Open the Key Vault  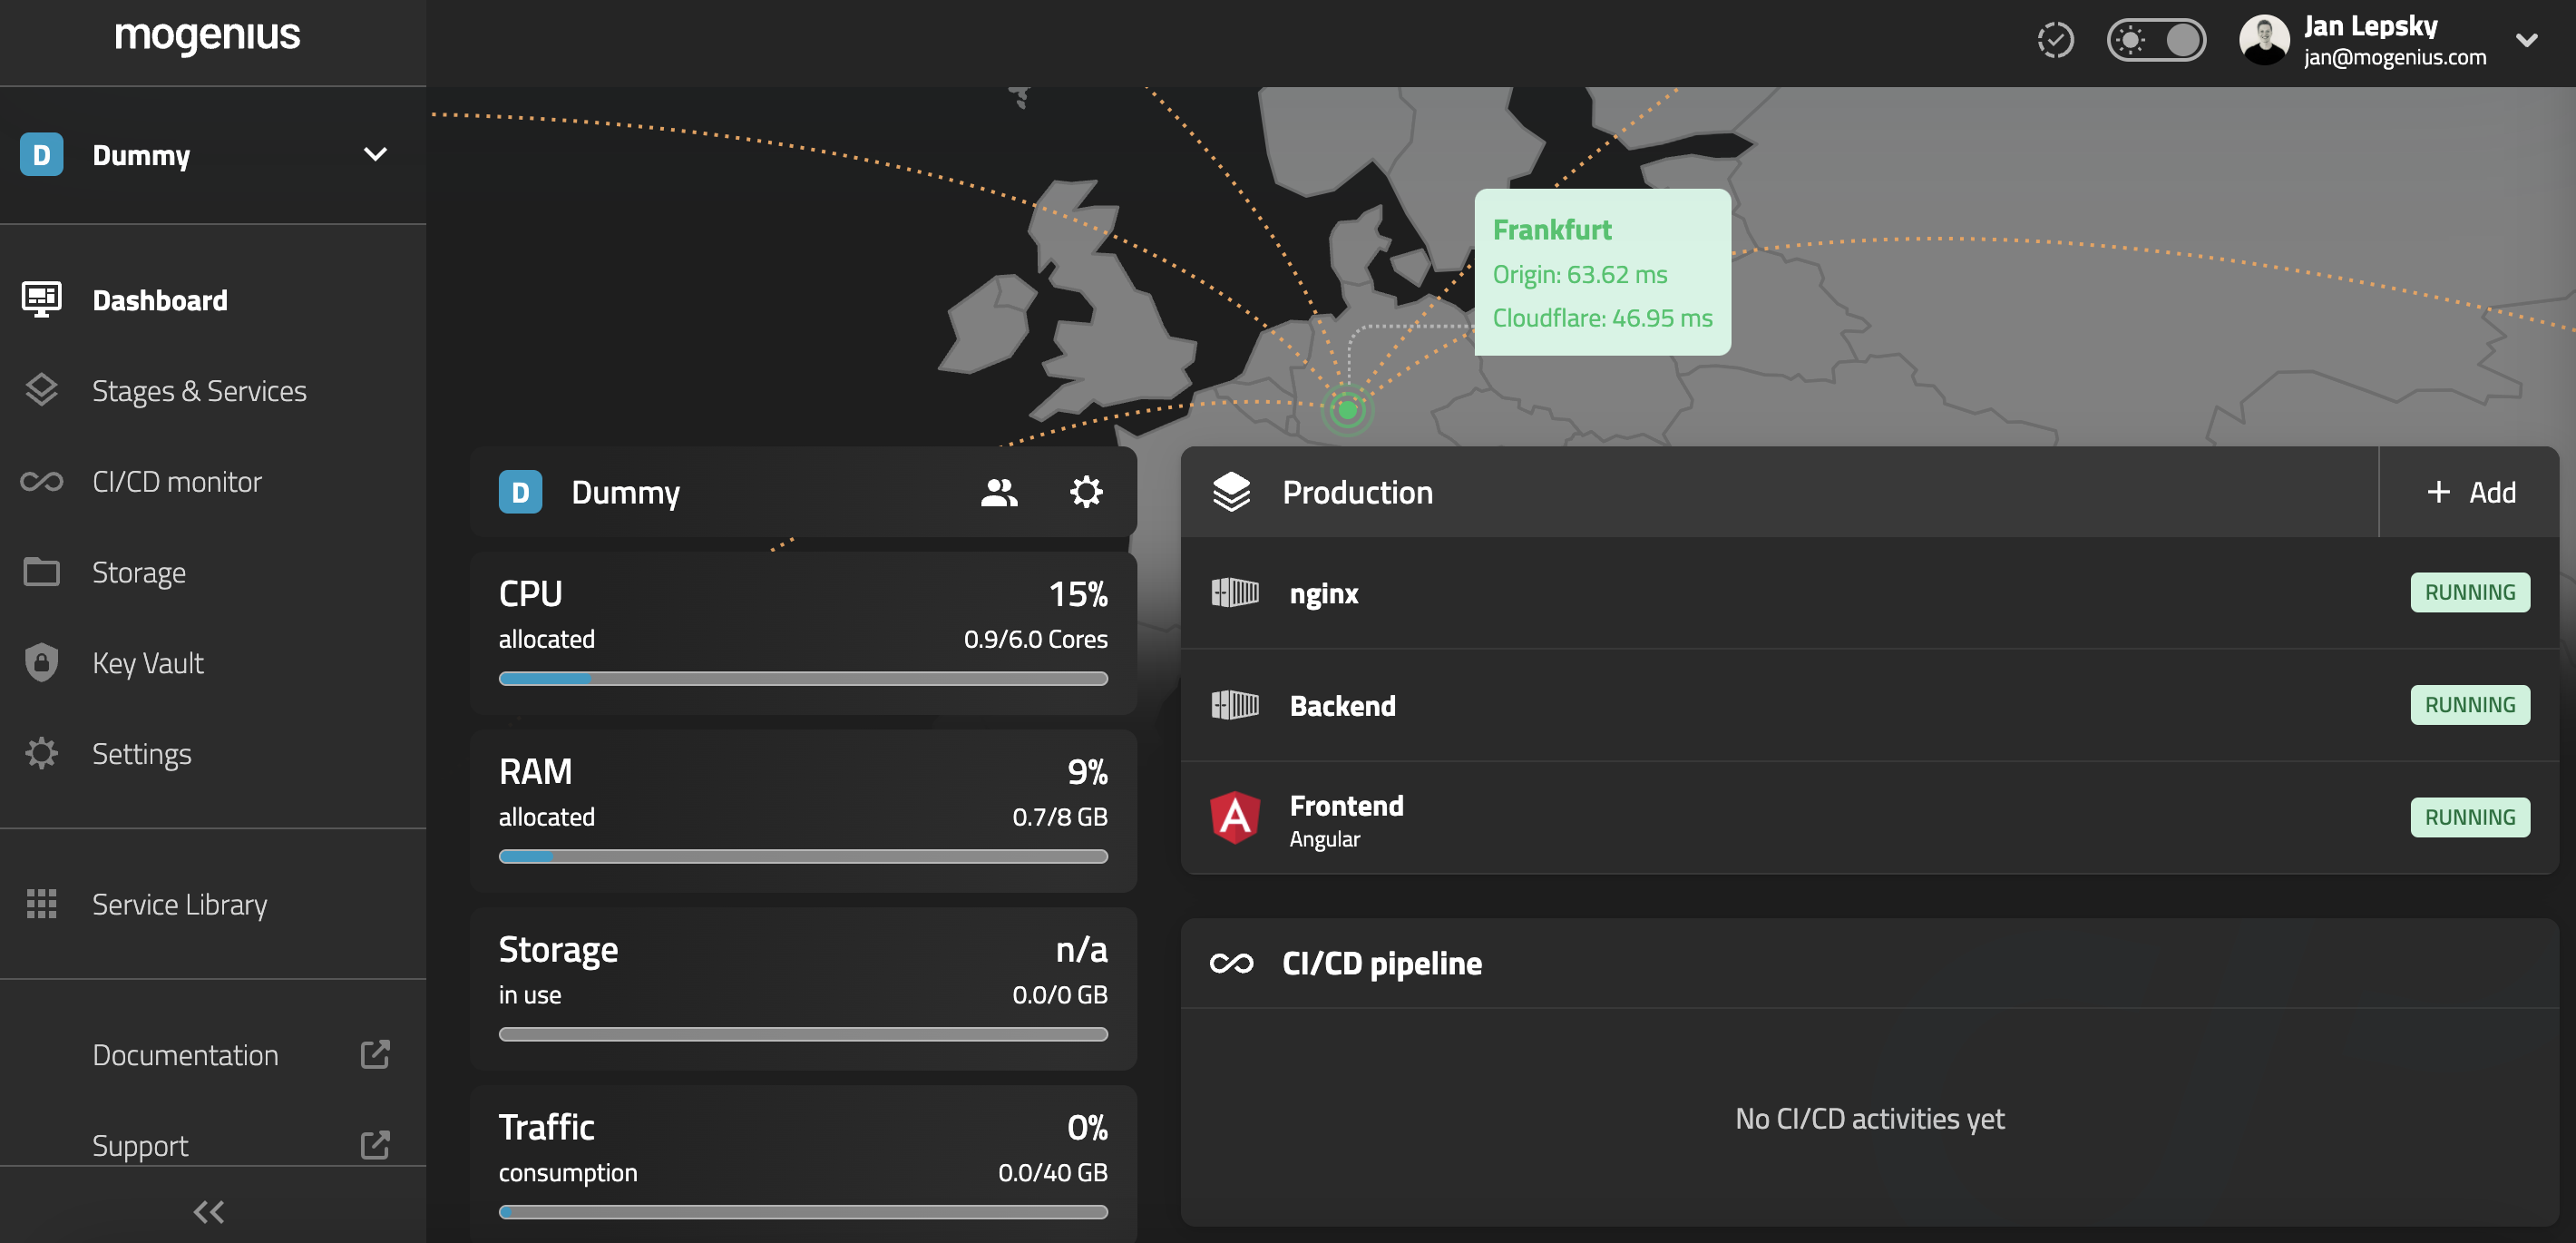tap(147, 662)
